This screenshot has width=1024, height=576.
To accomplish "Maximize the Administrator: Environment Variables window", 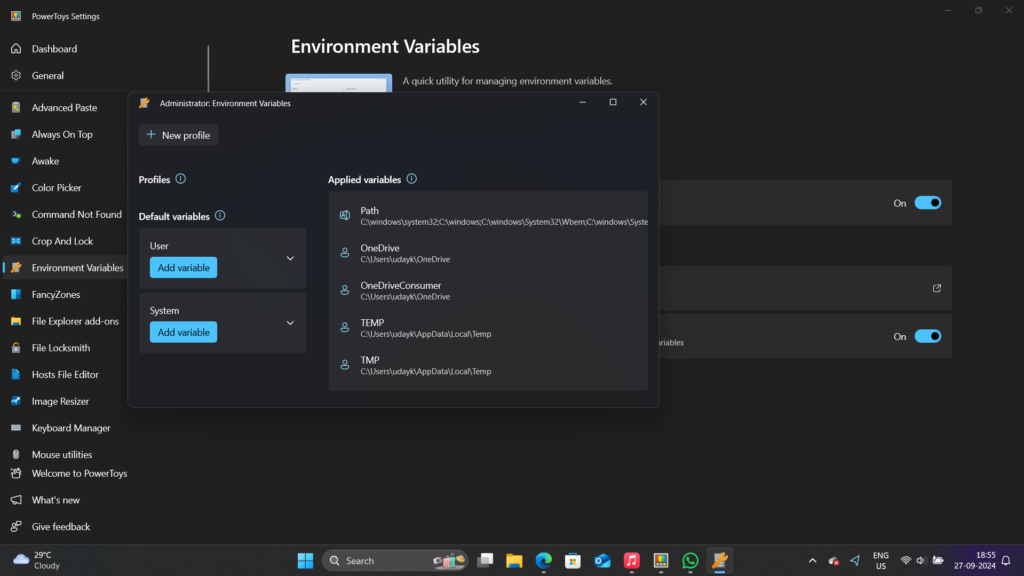I will [x=613, y=102].
